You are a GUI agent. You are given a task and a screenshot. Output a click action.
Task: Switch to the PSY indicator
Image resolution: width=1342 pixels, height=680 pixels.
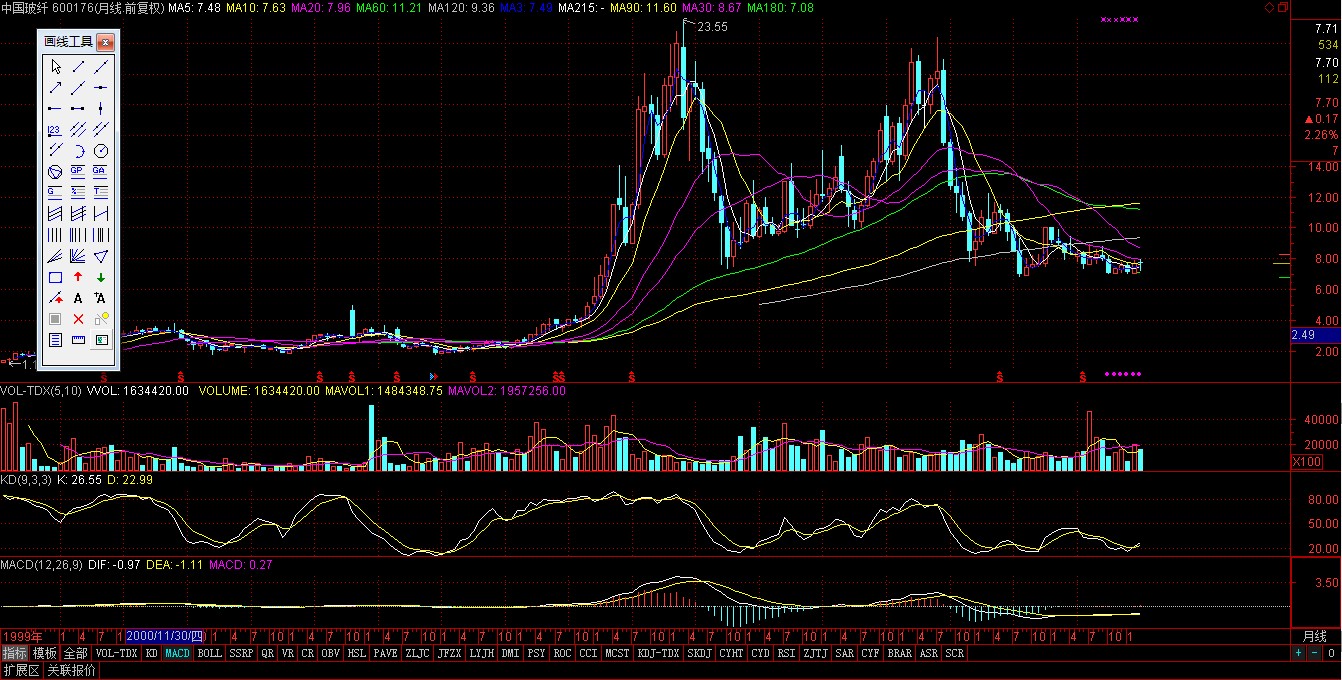pyautogui.click(x=537, y=653)
